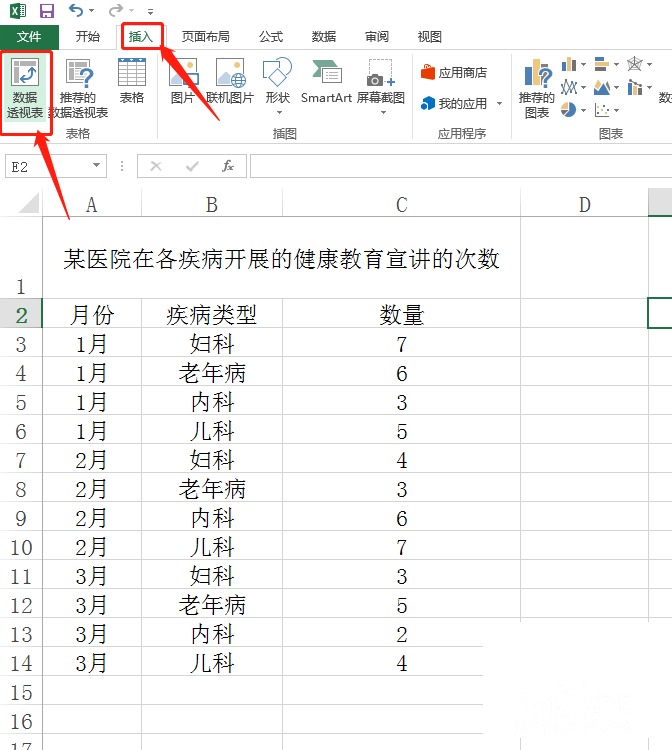Click the formula bar confirm checkmark

[192, 166]
